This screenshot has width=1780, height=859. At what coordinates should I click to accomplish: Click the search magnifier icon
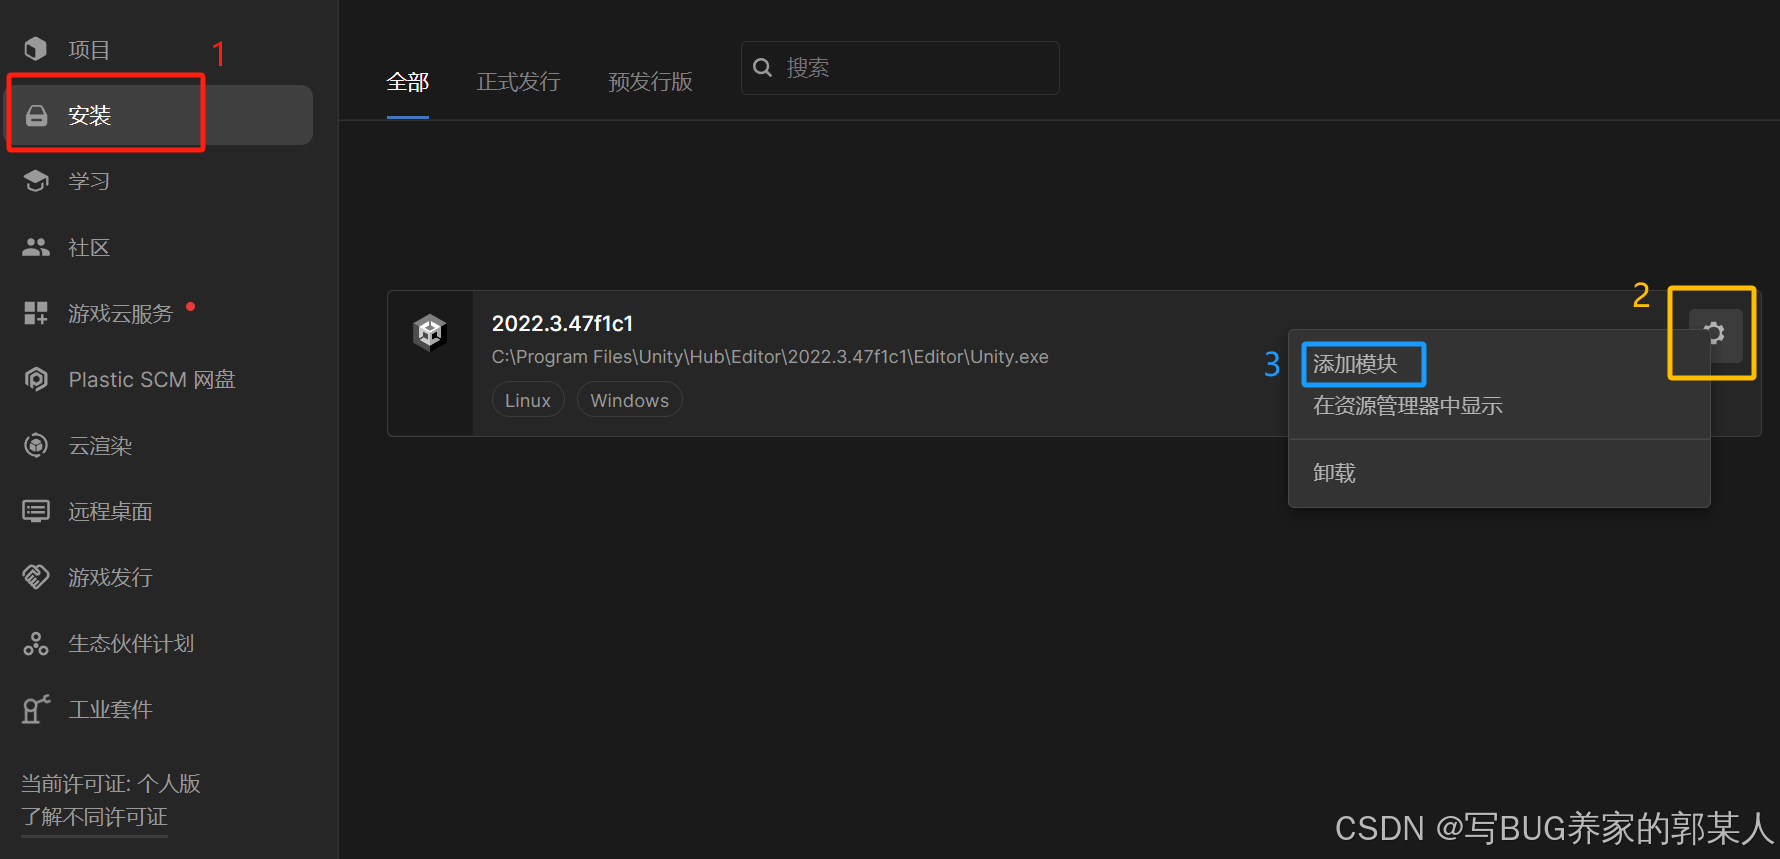(762, 67)
